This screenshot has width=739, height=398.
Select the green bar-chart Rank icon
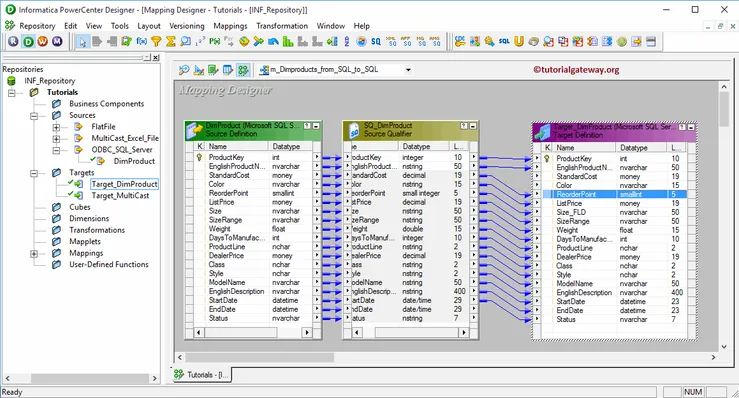(287, 41)
